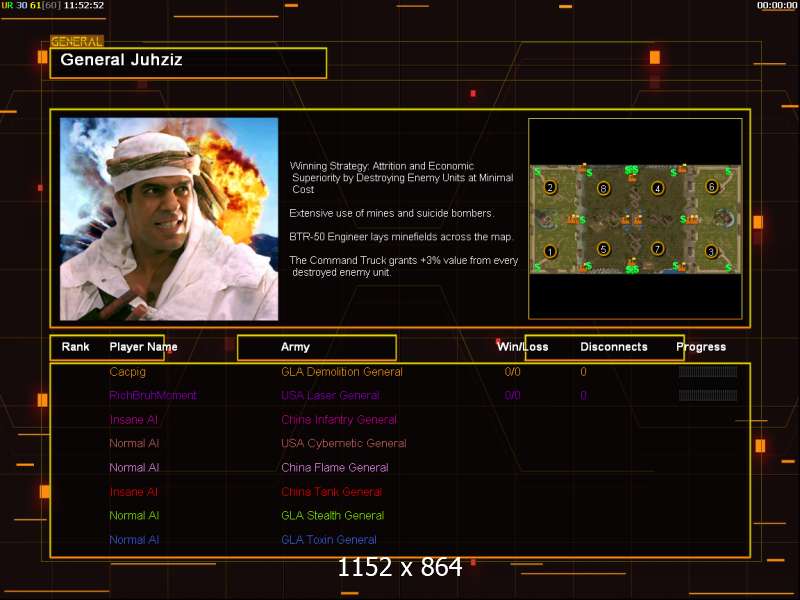Image resolution: width=800 pixels, height=600 pixels.
Task: Select player name Cacpig in the list
Action: pyautogui.click(x=127, y=372)
